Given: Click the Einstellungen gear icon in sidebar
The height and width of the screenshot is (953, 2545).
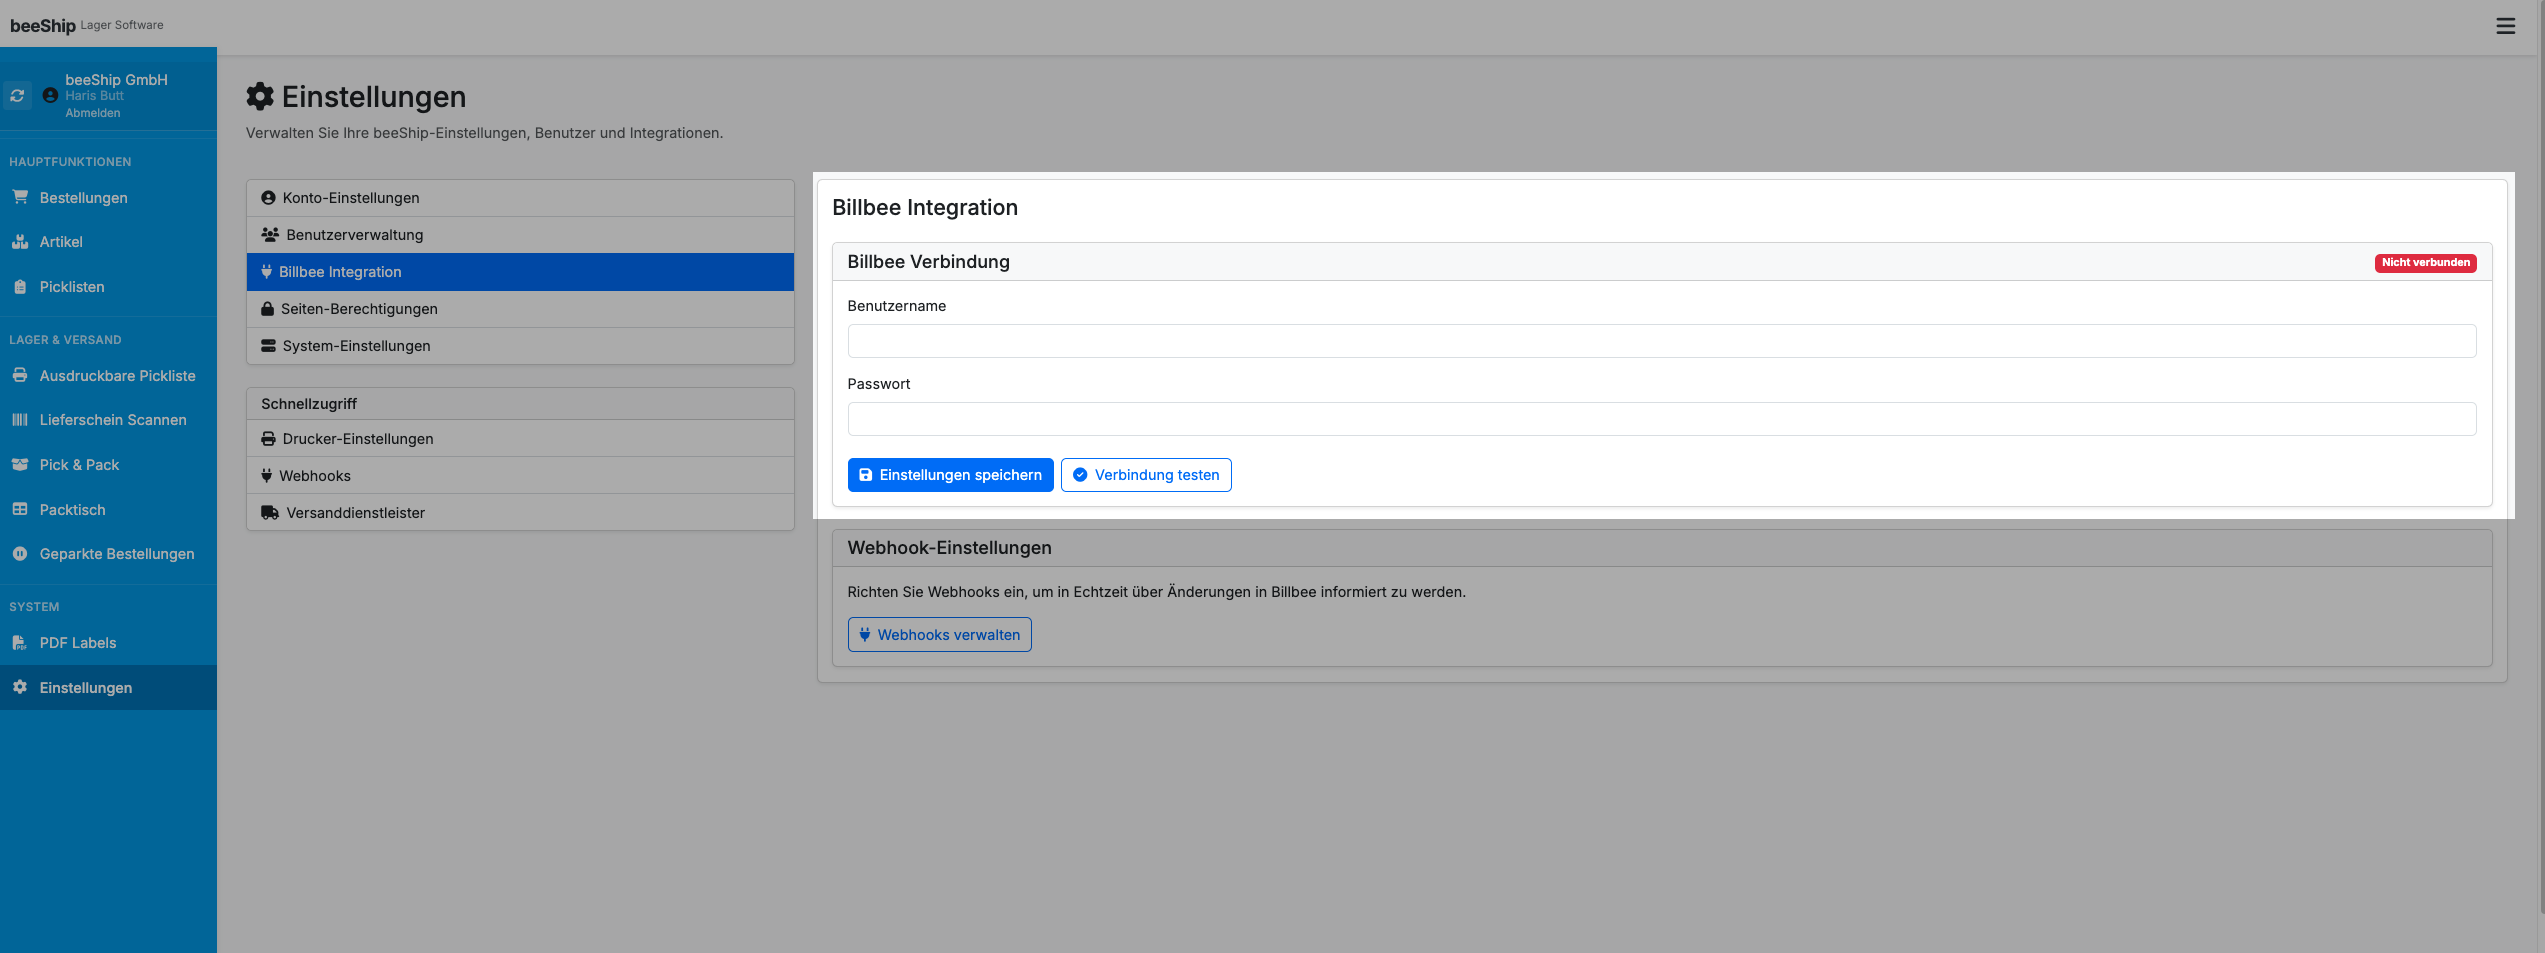Looking at the screenshot, I should [20, 687].
